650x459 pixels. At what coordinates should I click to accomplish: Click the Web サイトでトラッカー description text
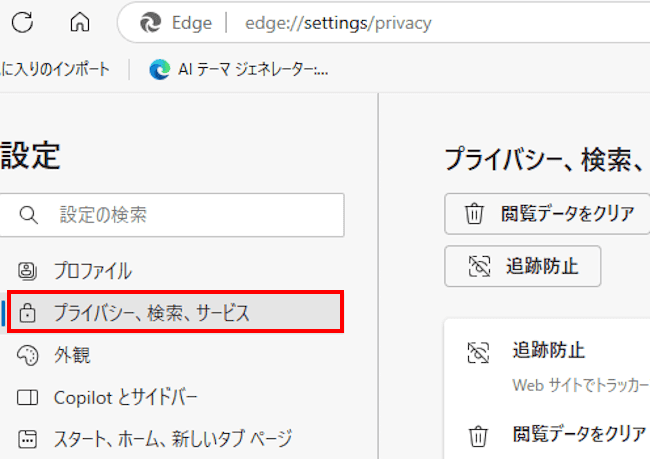pyautogui.click(x=581, y=385)
